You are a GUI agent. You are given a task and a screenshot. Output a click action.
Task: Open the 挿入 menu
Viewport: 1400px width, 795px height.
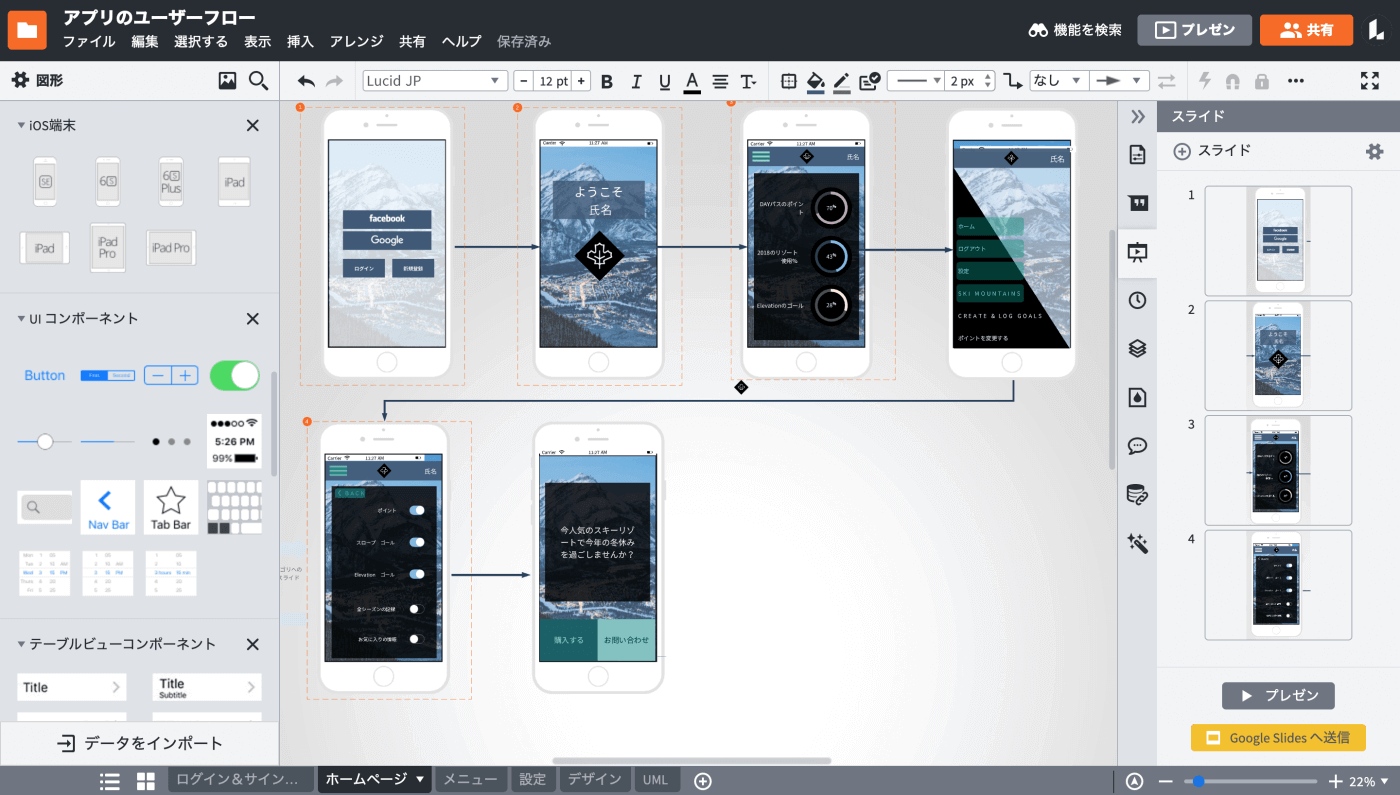[x=300, y=41]
